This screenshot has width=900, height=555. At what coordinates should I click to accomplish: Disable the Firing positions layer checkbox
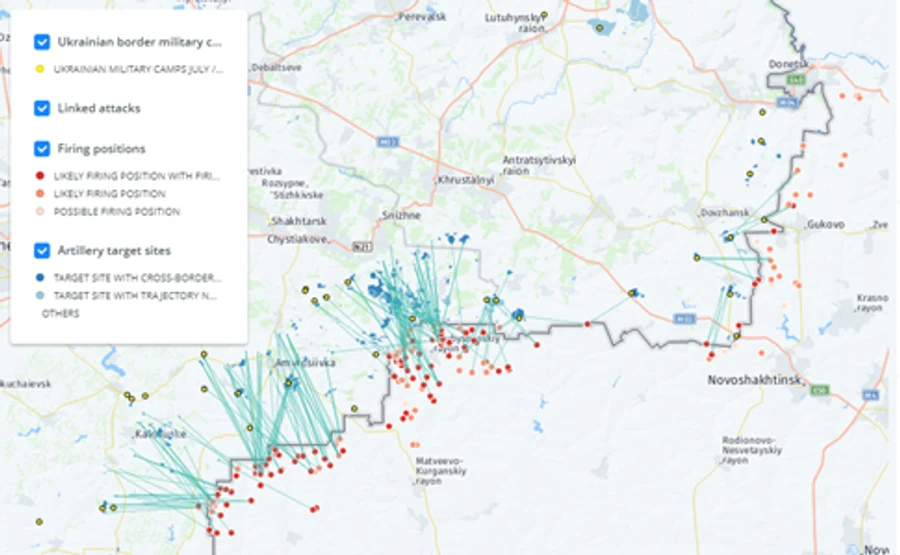(42, 149)
